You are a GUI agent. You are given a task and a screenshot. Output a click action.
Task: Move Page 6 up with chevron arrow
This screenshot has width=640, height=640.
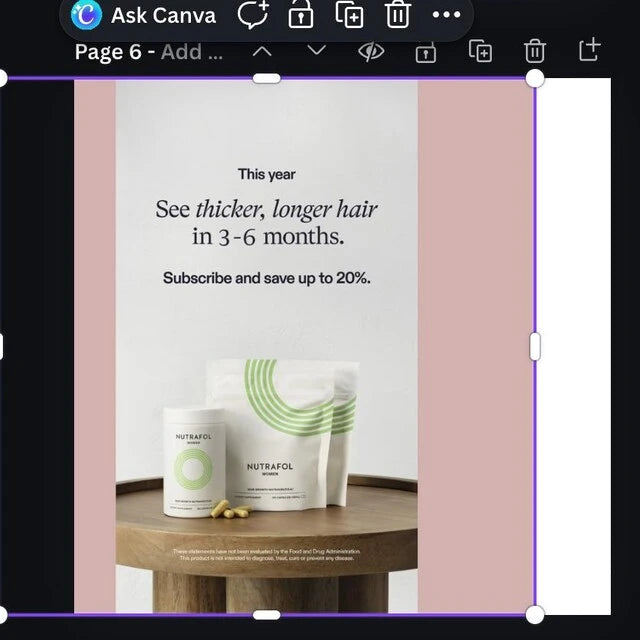tap(262, 52)
